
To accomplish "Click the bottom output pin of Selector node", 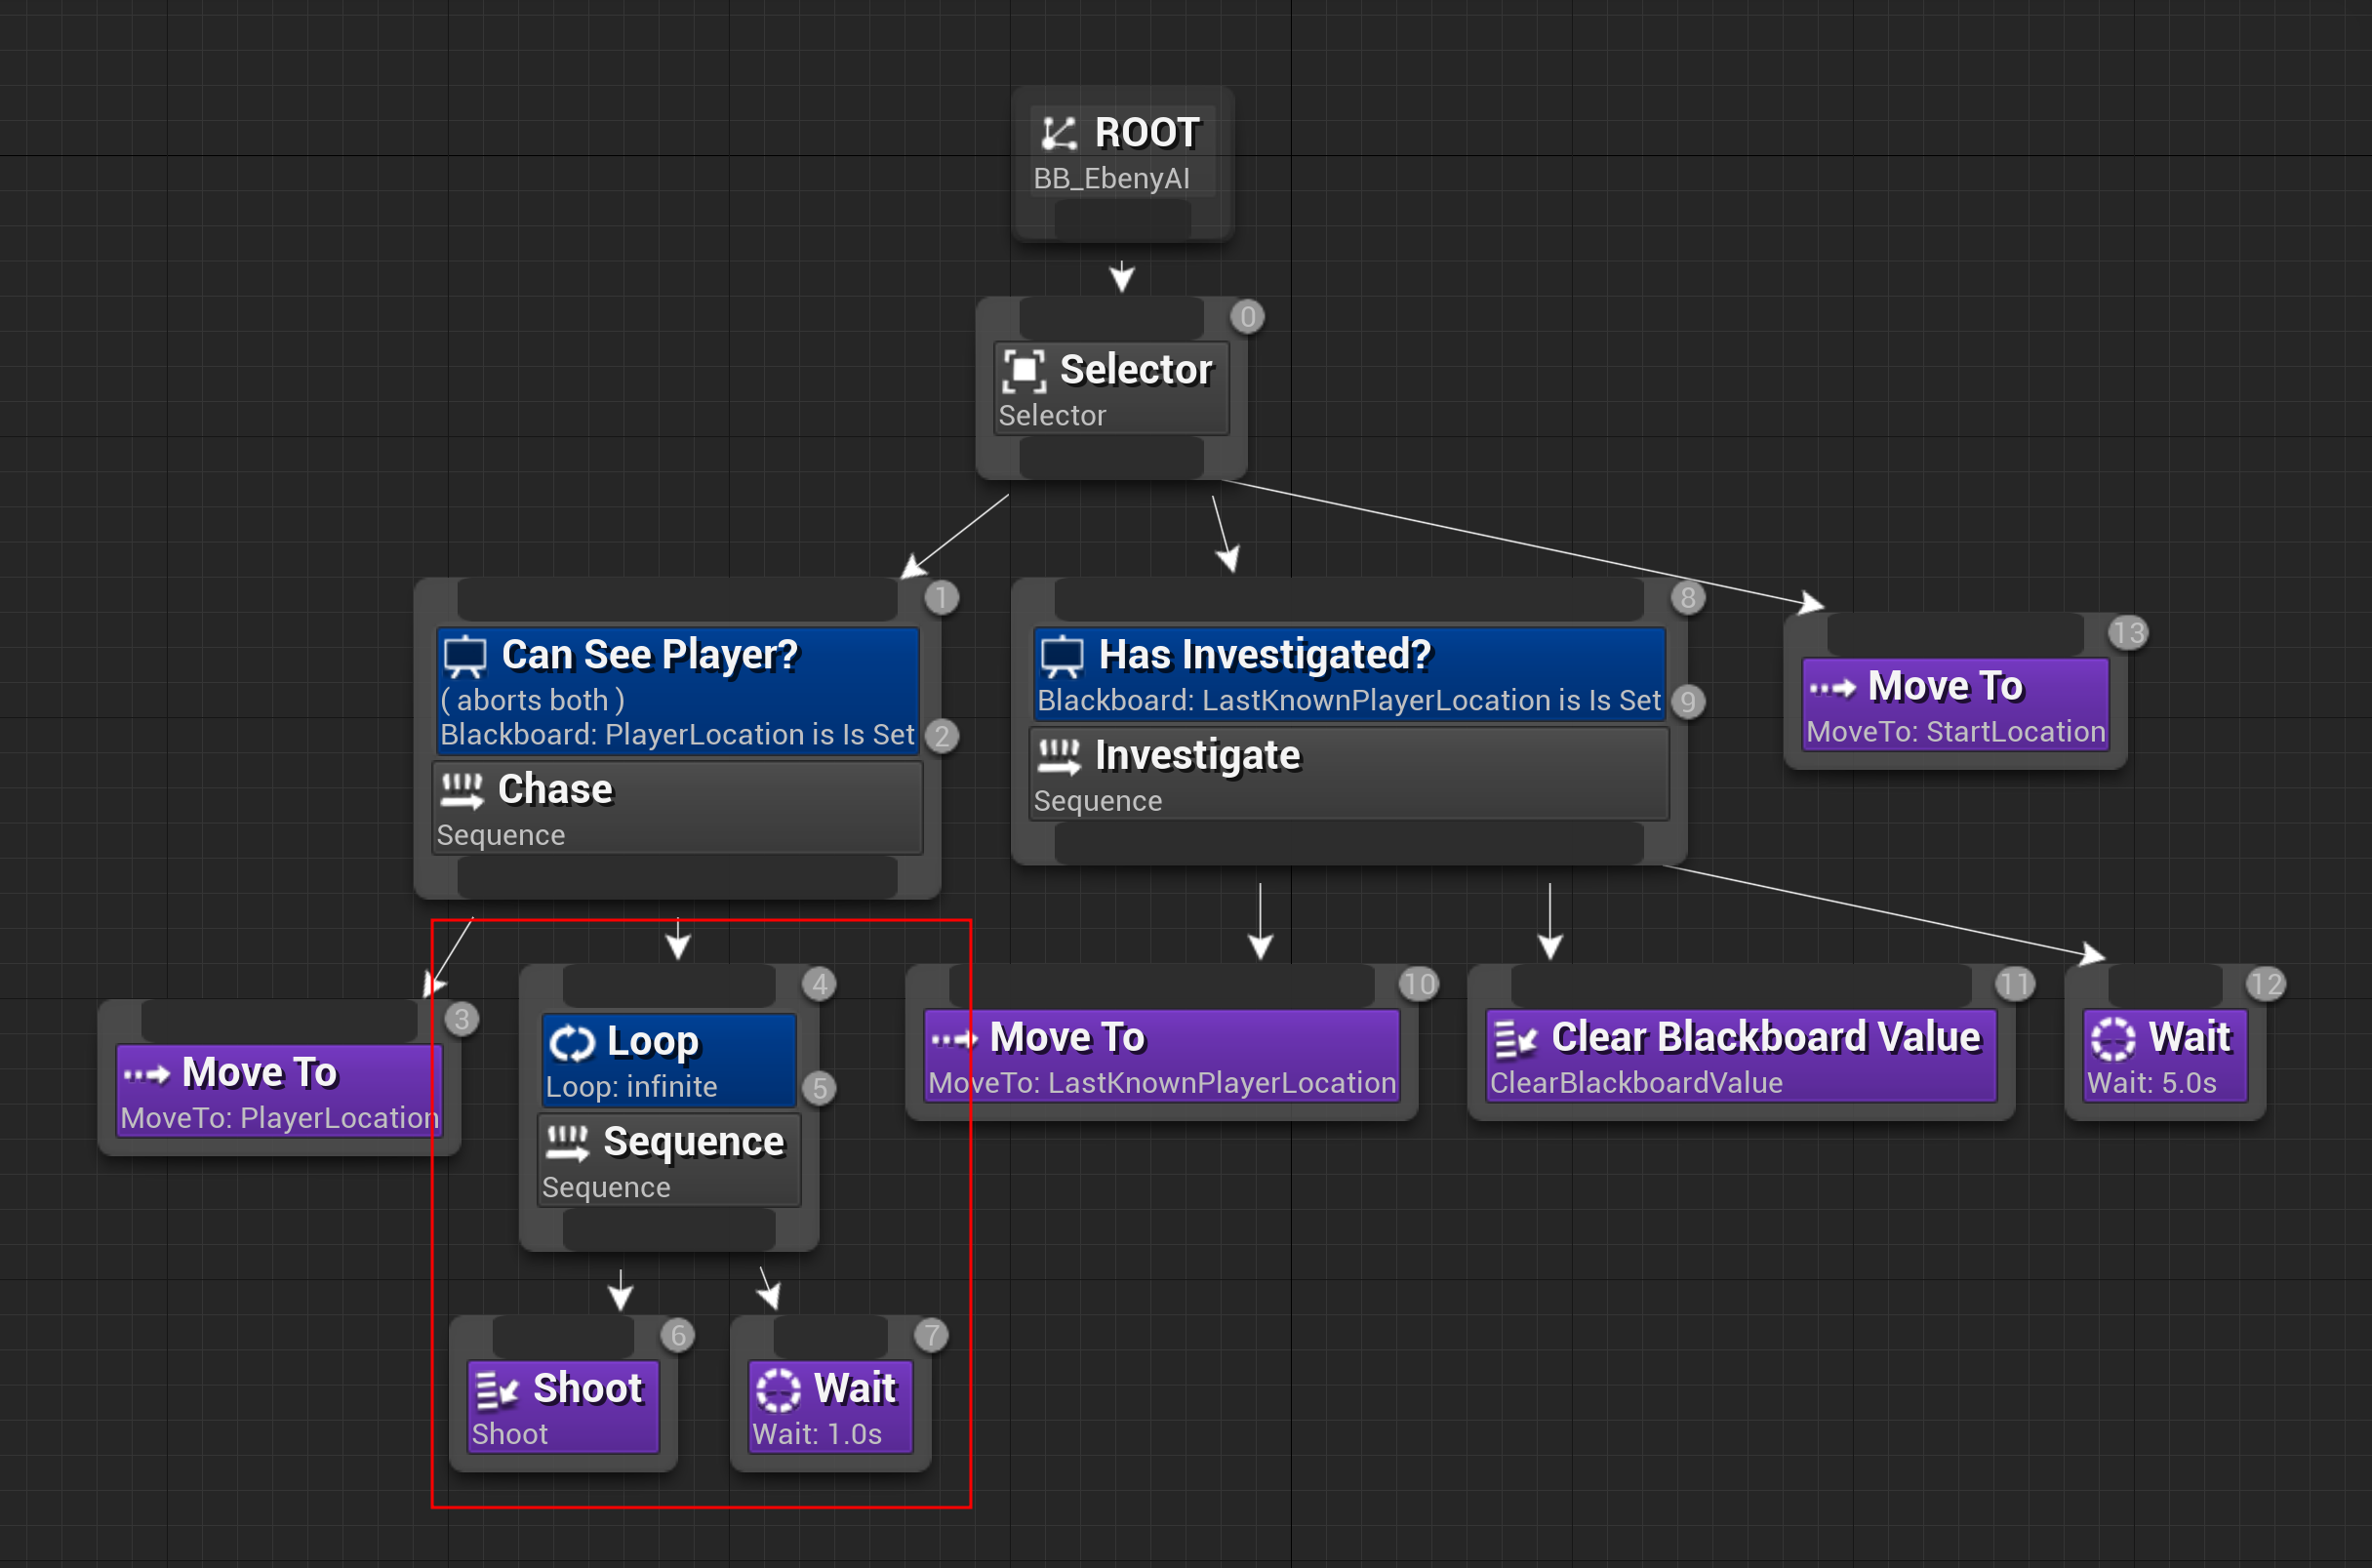I will pos(1111,459).
